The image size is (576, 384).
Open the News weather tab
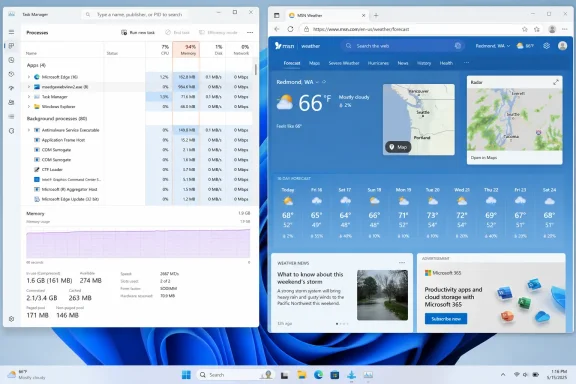[x=403, y=63]
